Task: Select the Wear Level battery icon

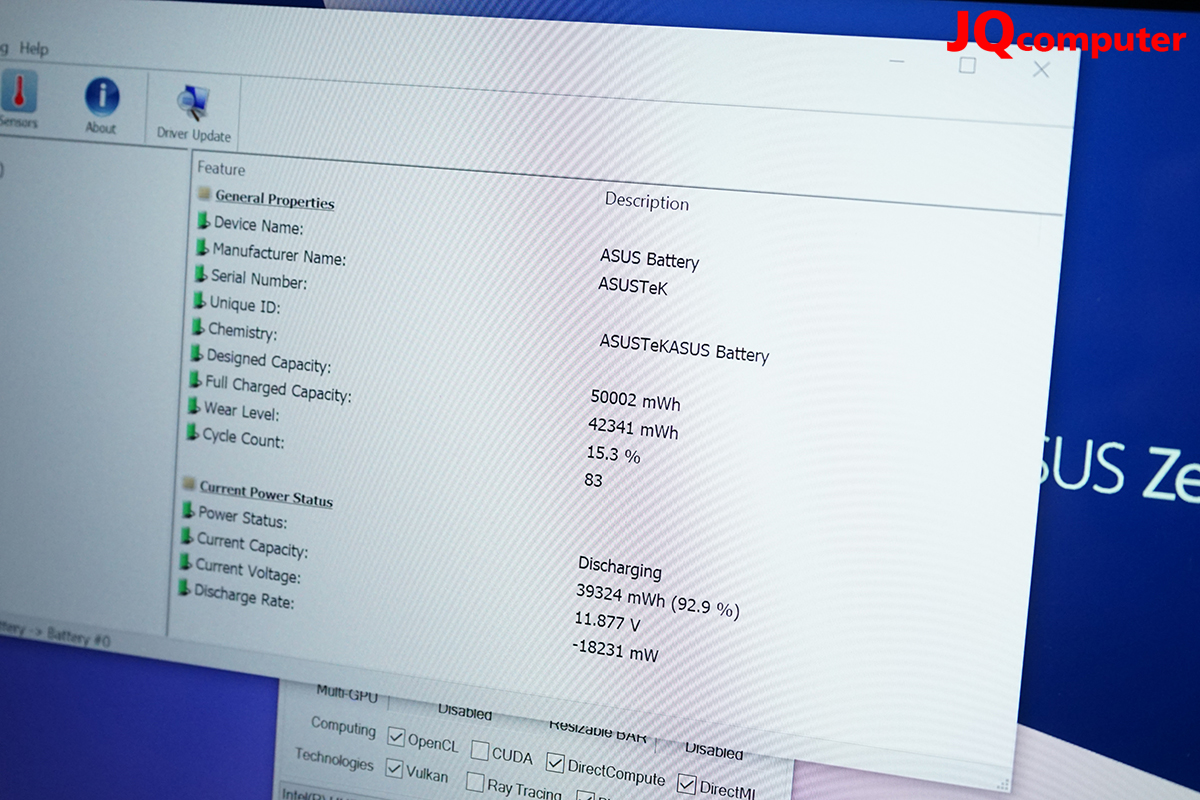Action: coord(194,405)
